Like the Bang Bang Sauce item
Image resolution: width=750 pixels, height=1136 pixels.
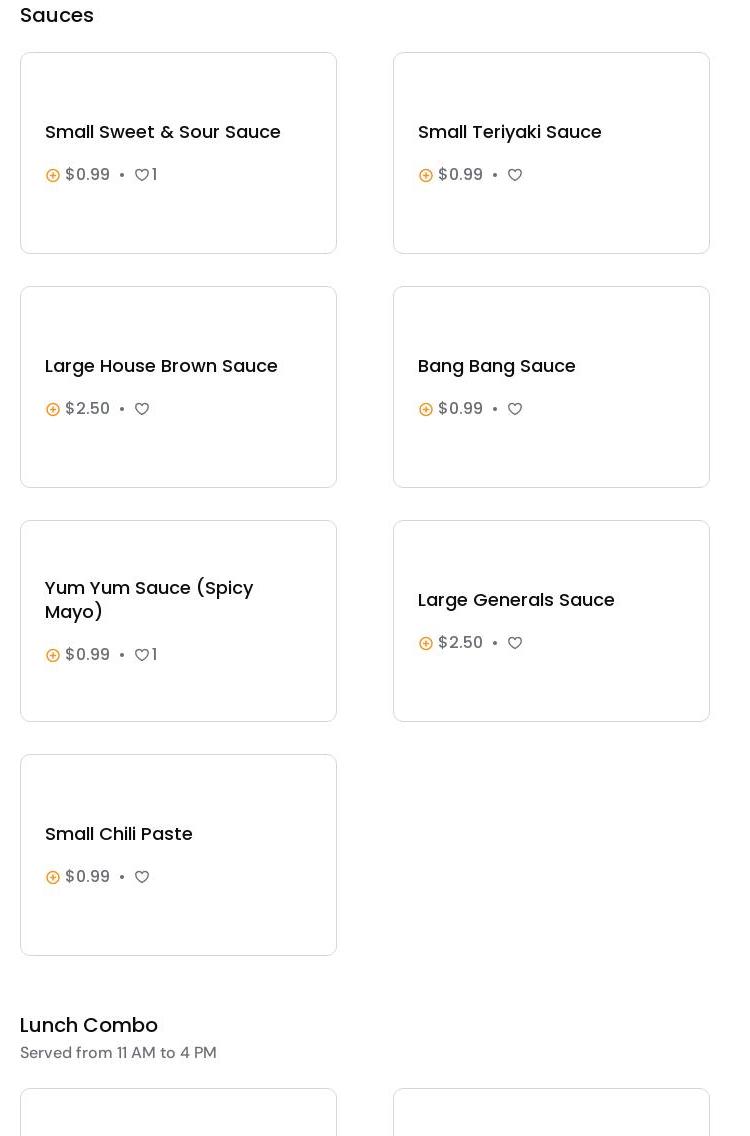(515, 409)
